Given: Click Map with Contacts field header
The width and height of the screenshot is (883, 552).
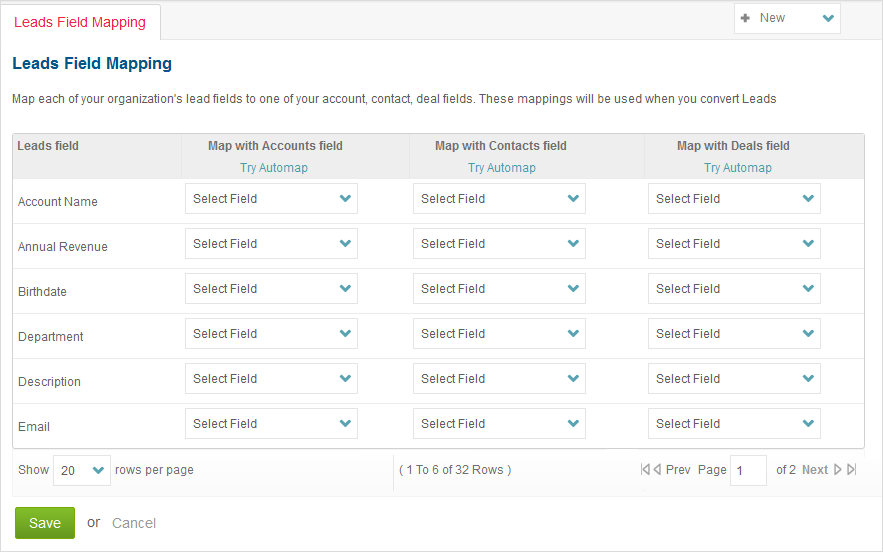Looking at the screenshot, I should click(x=501, y=146).
